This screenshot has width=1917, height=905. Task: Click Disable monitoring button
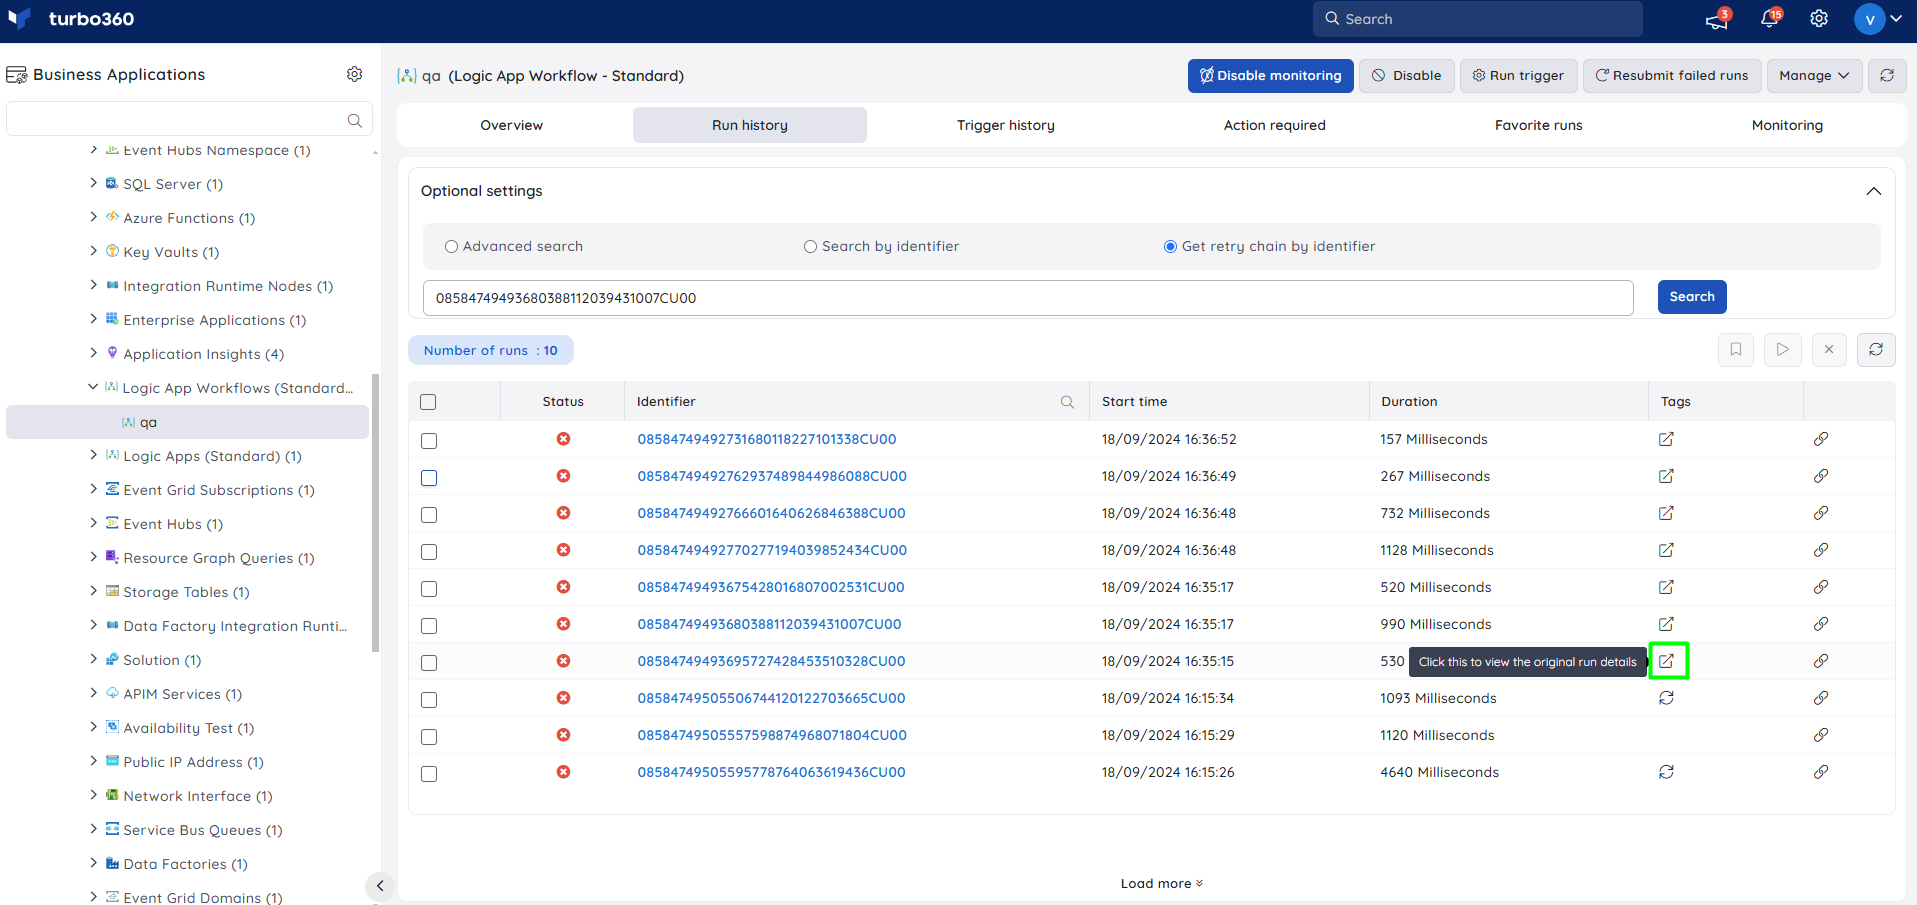click(1271, 76)
